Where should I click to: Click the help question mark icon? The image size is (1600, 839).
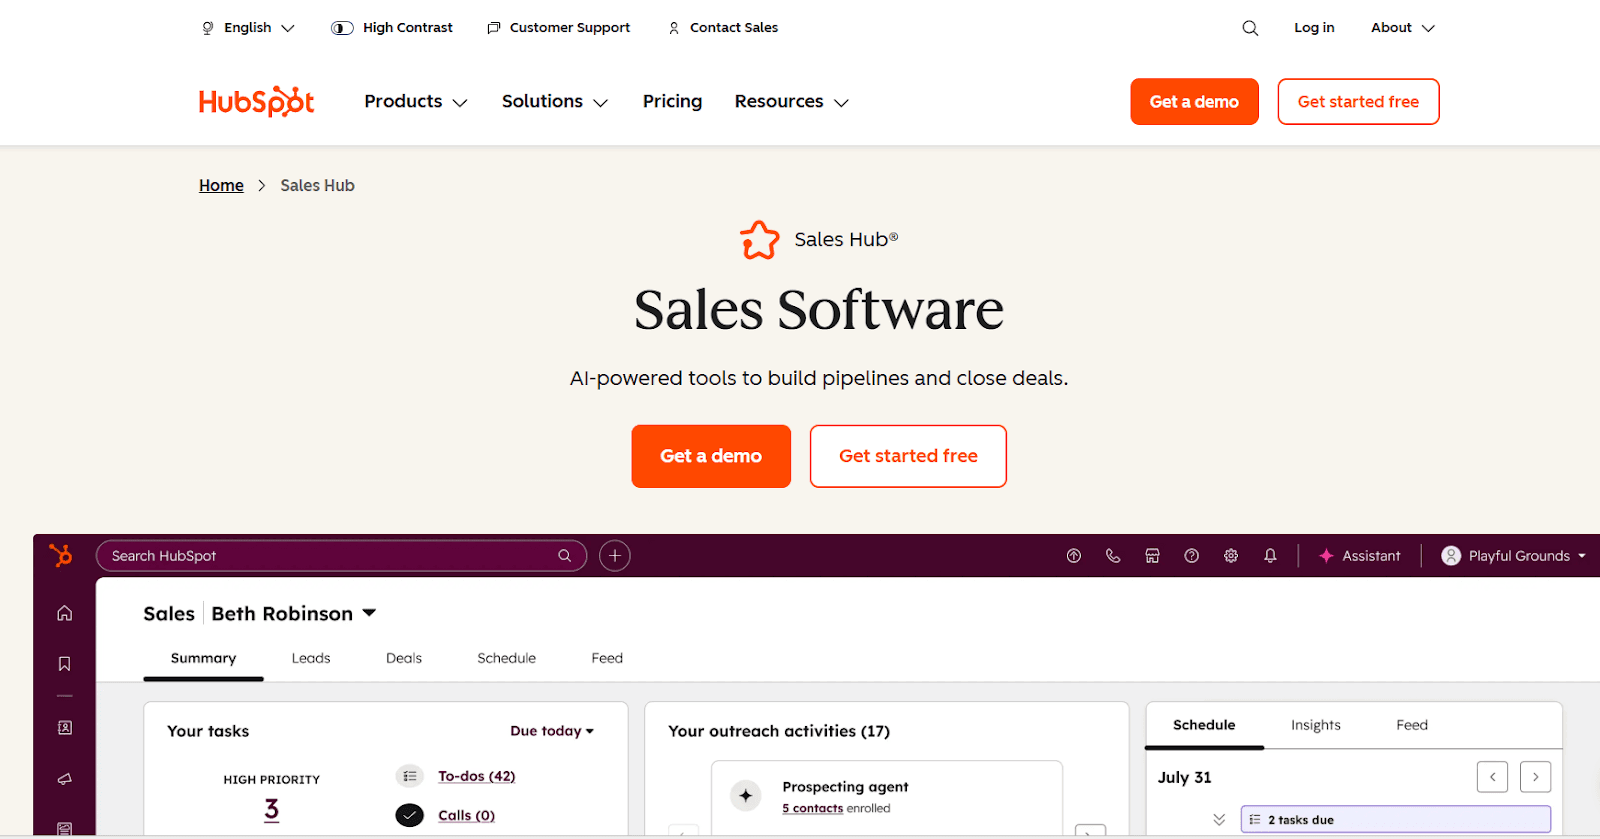(x=1191, y=556)
